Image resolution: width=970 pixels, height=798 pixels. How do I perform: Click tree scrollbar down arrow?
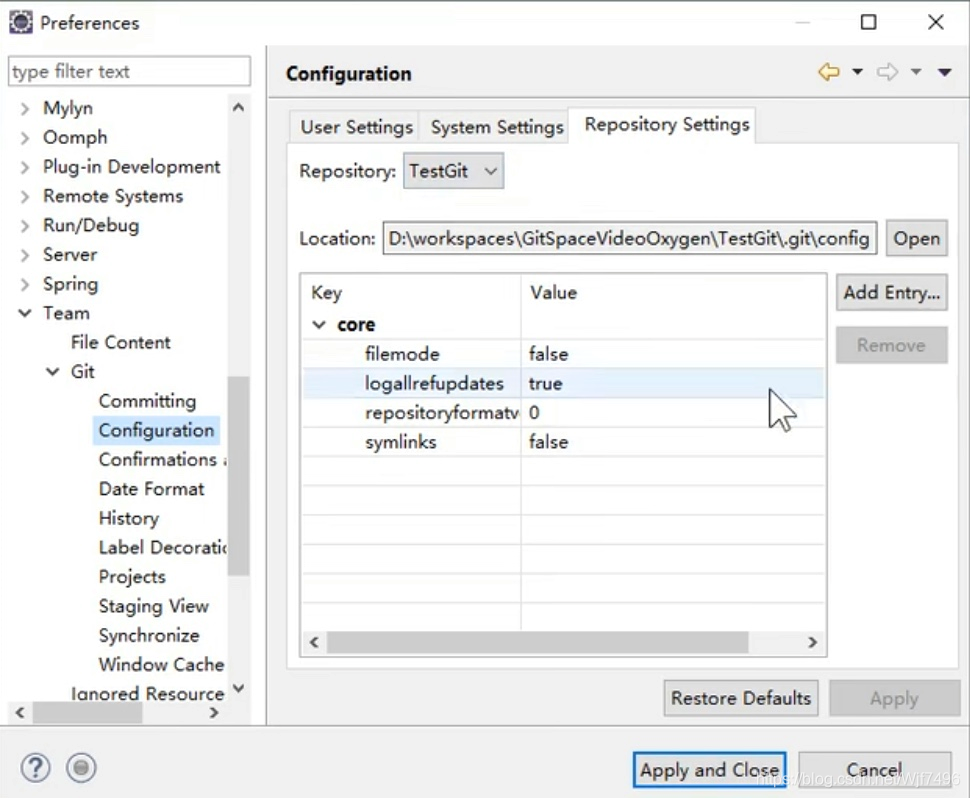[x=238, y=688]
